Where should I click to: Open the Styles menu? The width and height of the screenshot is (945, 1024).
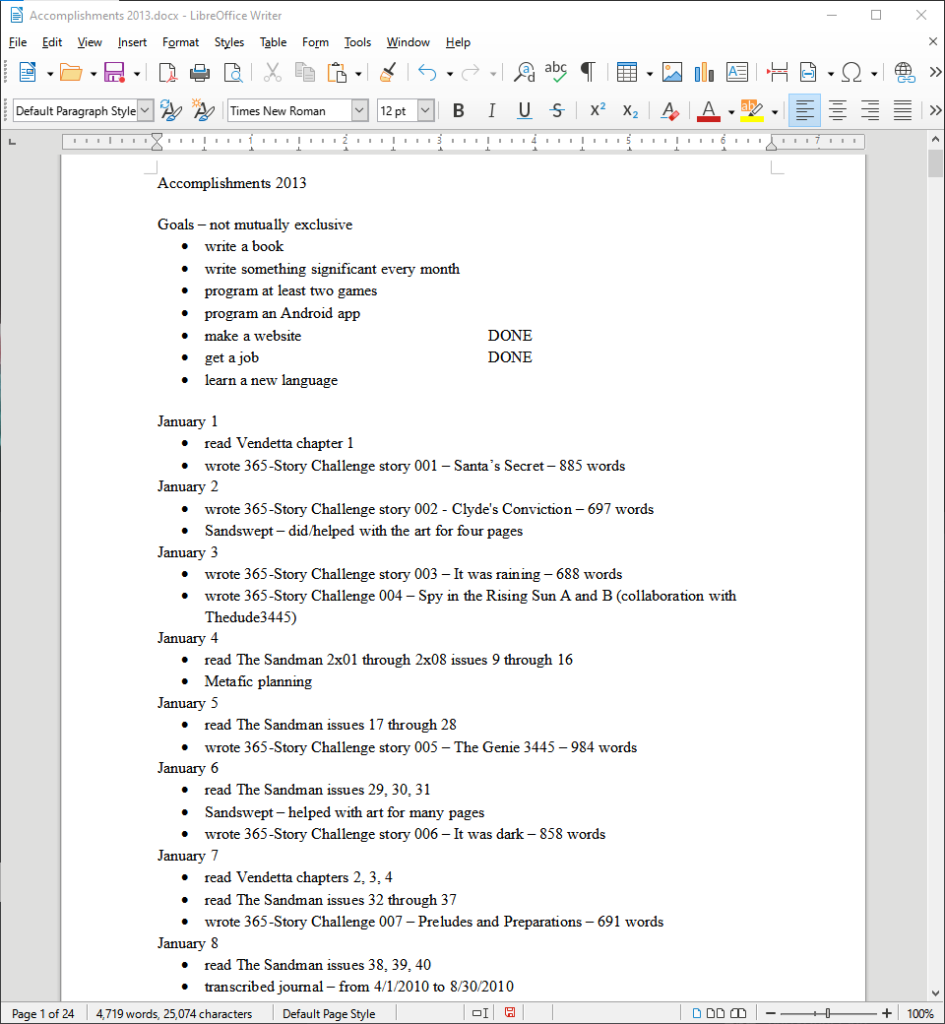coord(229,42)
